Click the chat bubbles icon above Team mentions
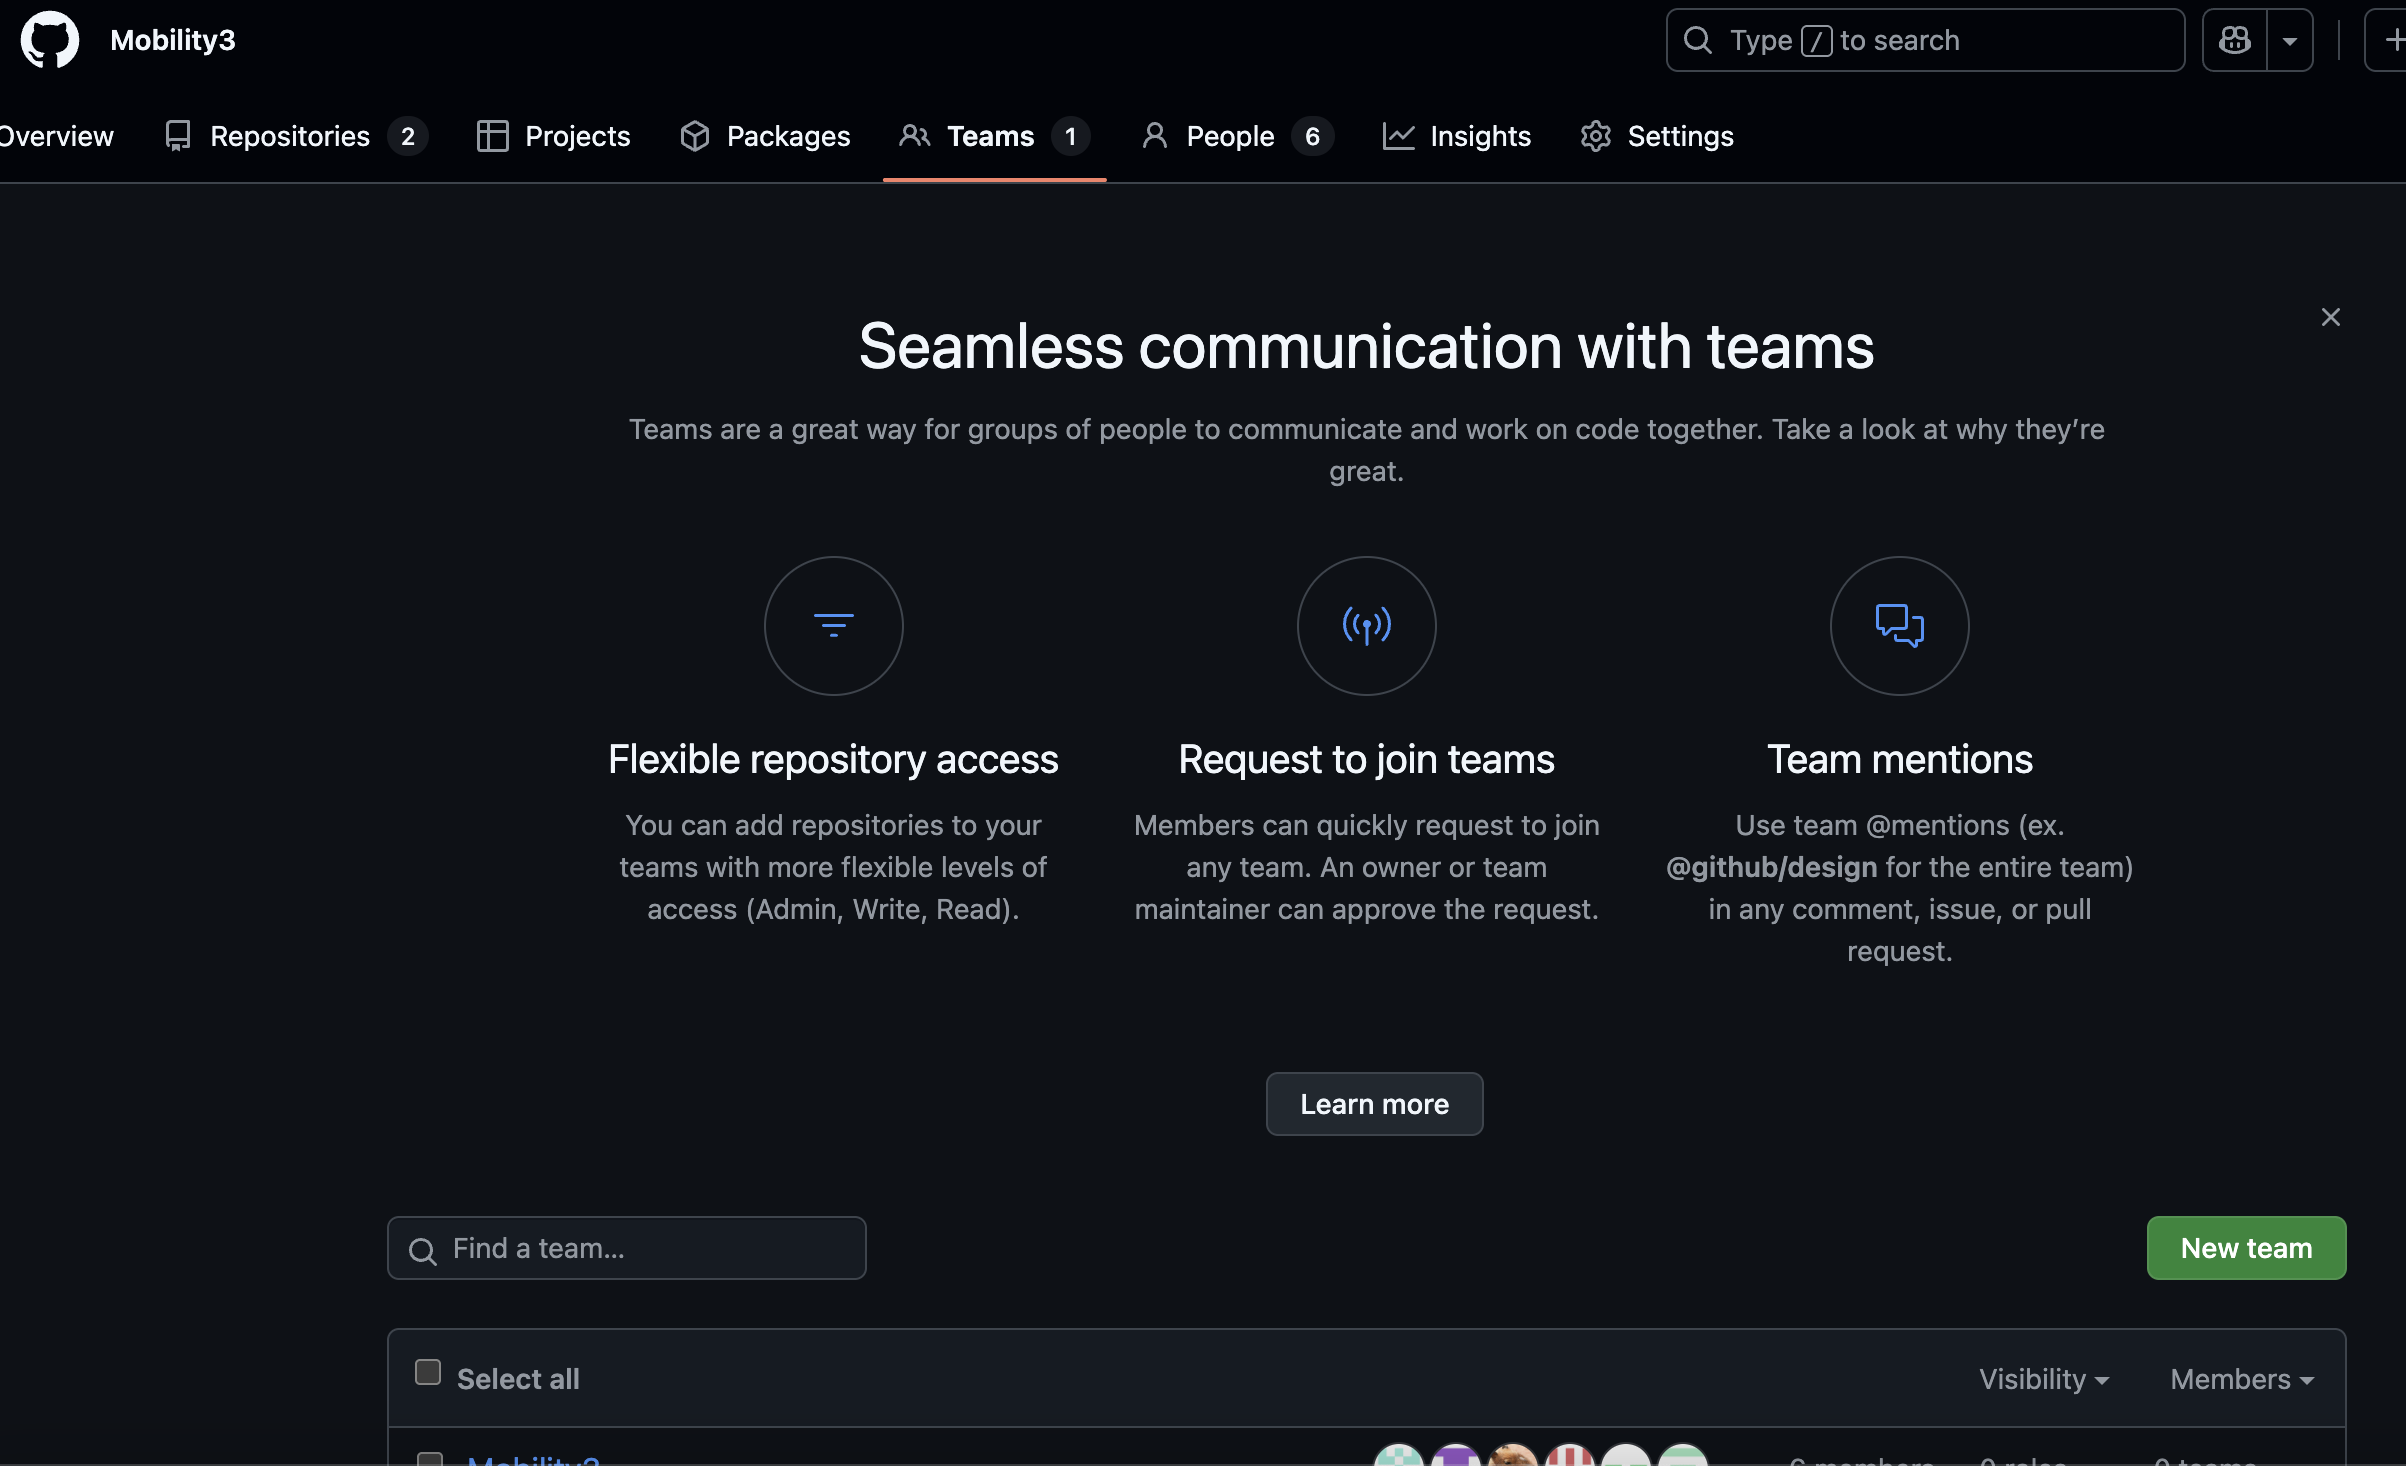The width and height of the screenshot is (2406, 1466). click(1899, 626)
